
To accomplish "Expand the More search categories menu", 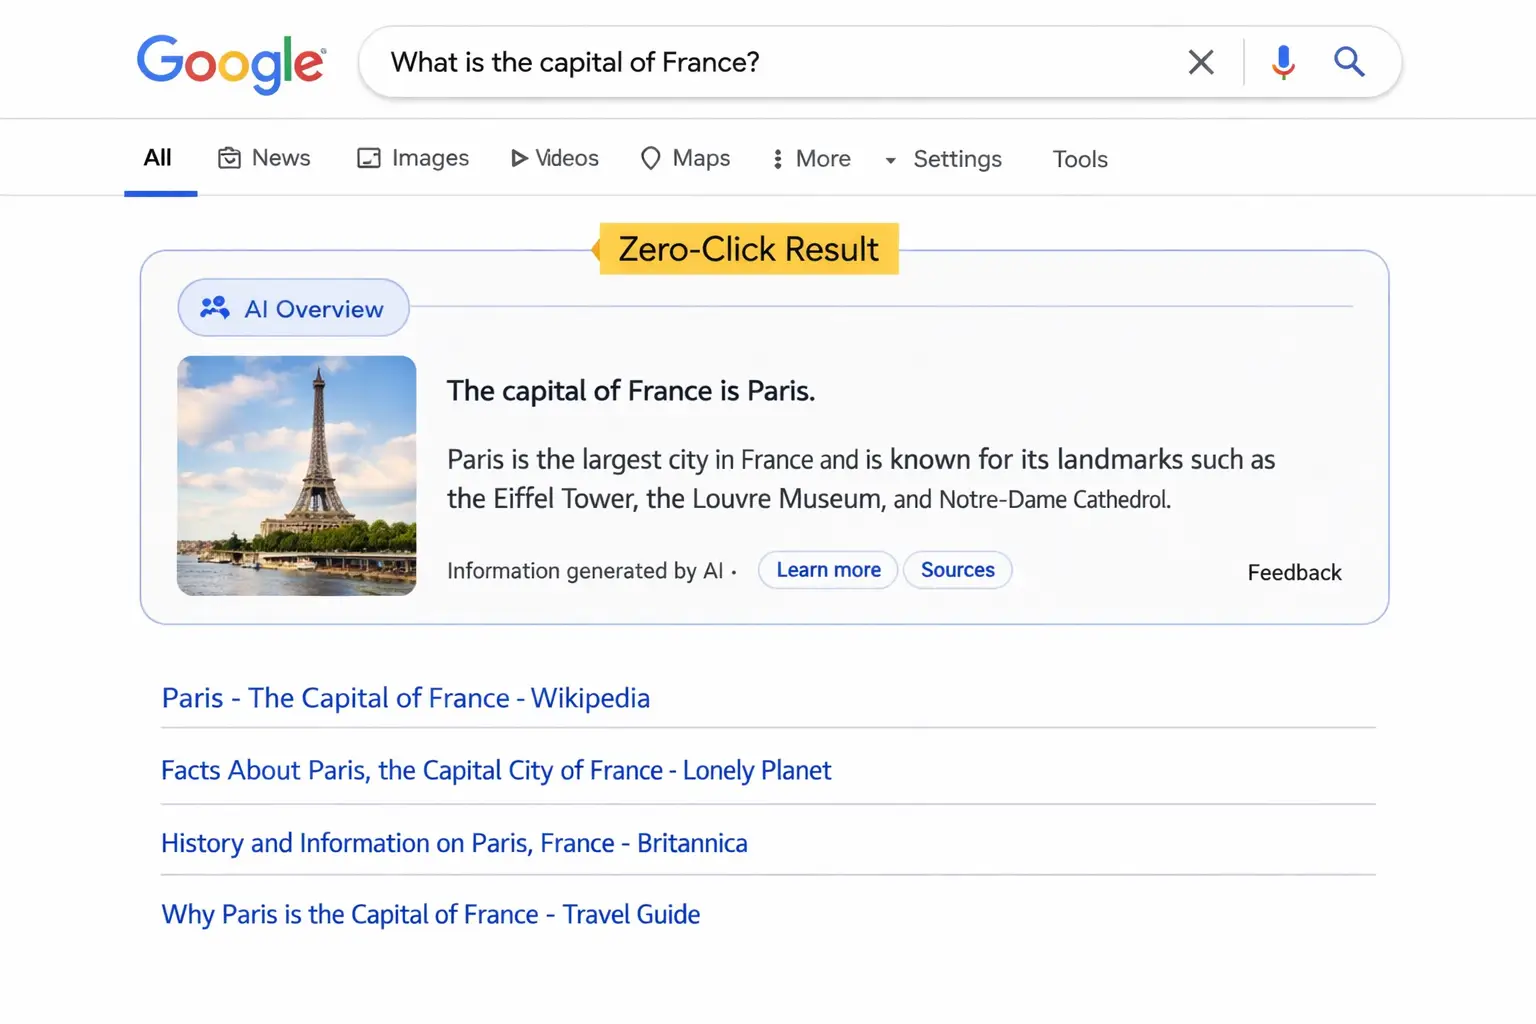I will tap(811, 158).
